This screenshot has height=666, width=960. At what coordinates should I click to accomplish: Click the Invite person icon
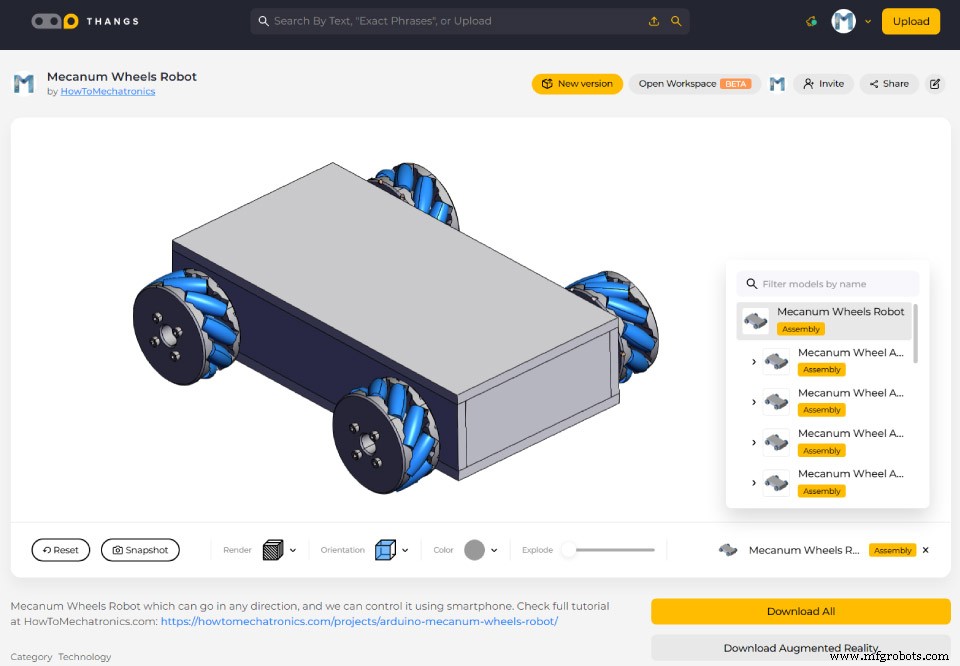tap(807, 84)
